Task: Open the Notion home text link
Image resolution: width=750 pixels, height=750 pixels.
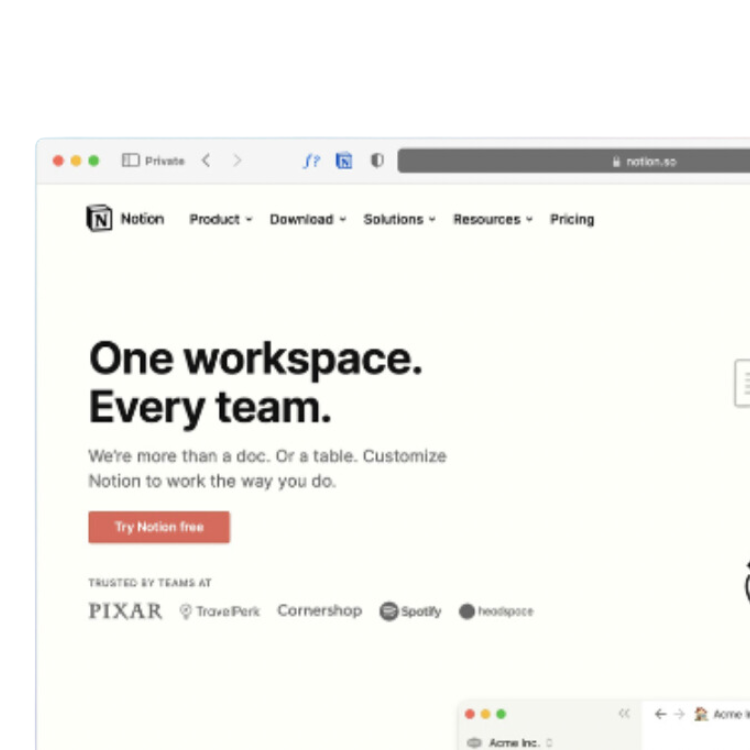Action: [142, 219]
